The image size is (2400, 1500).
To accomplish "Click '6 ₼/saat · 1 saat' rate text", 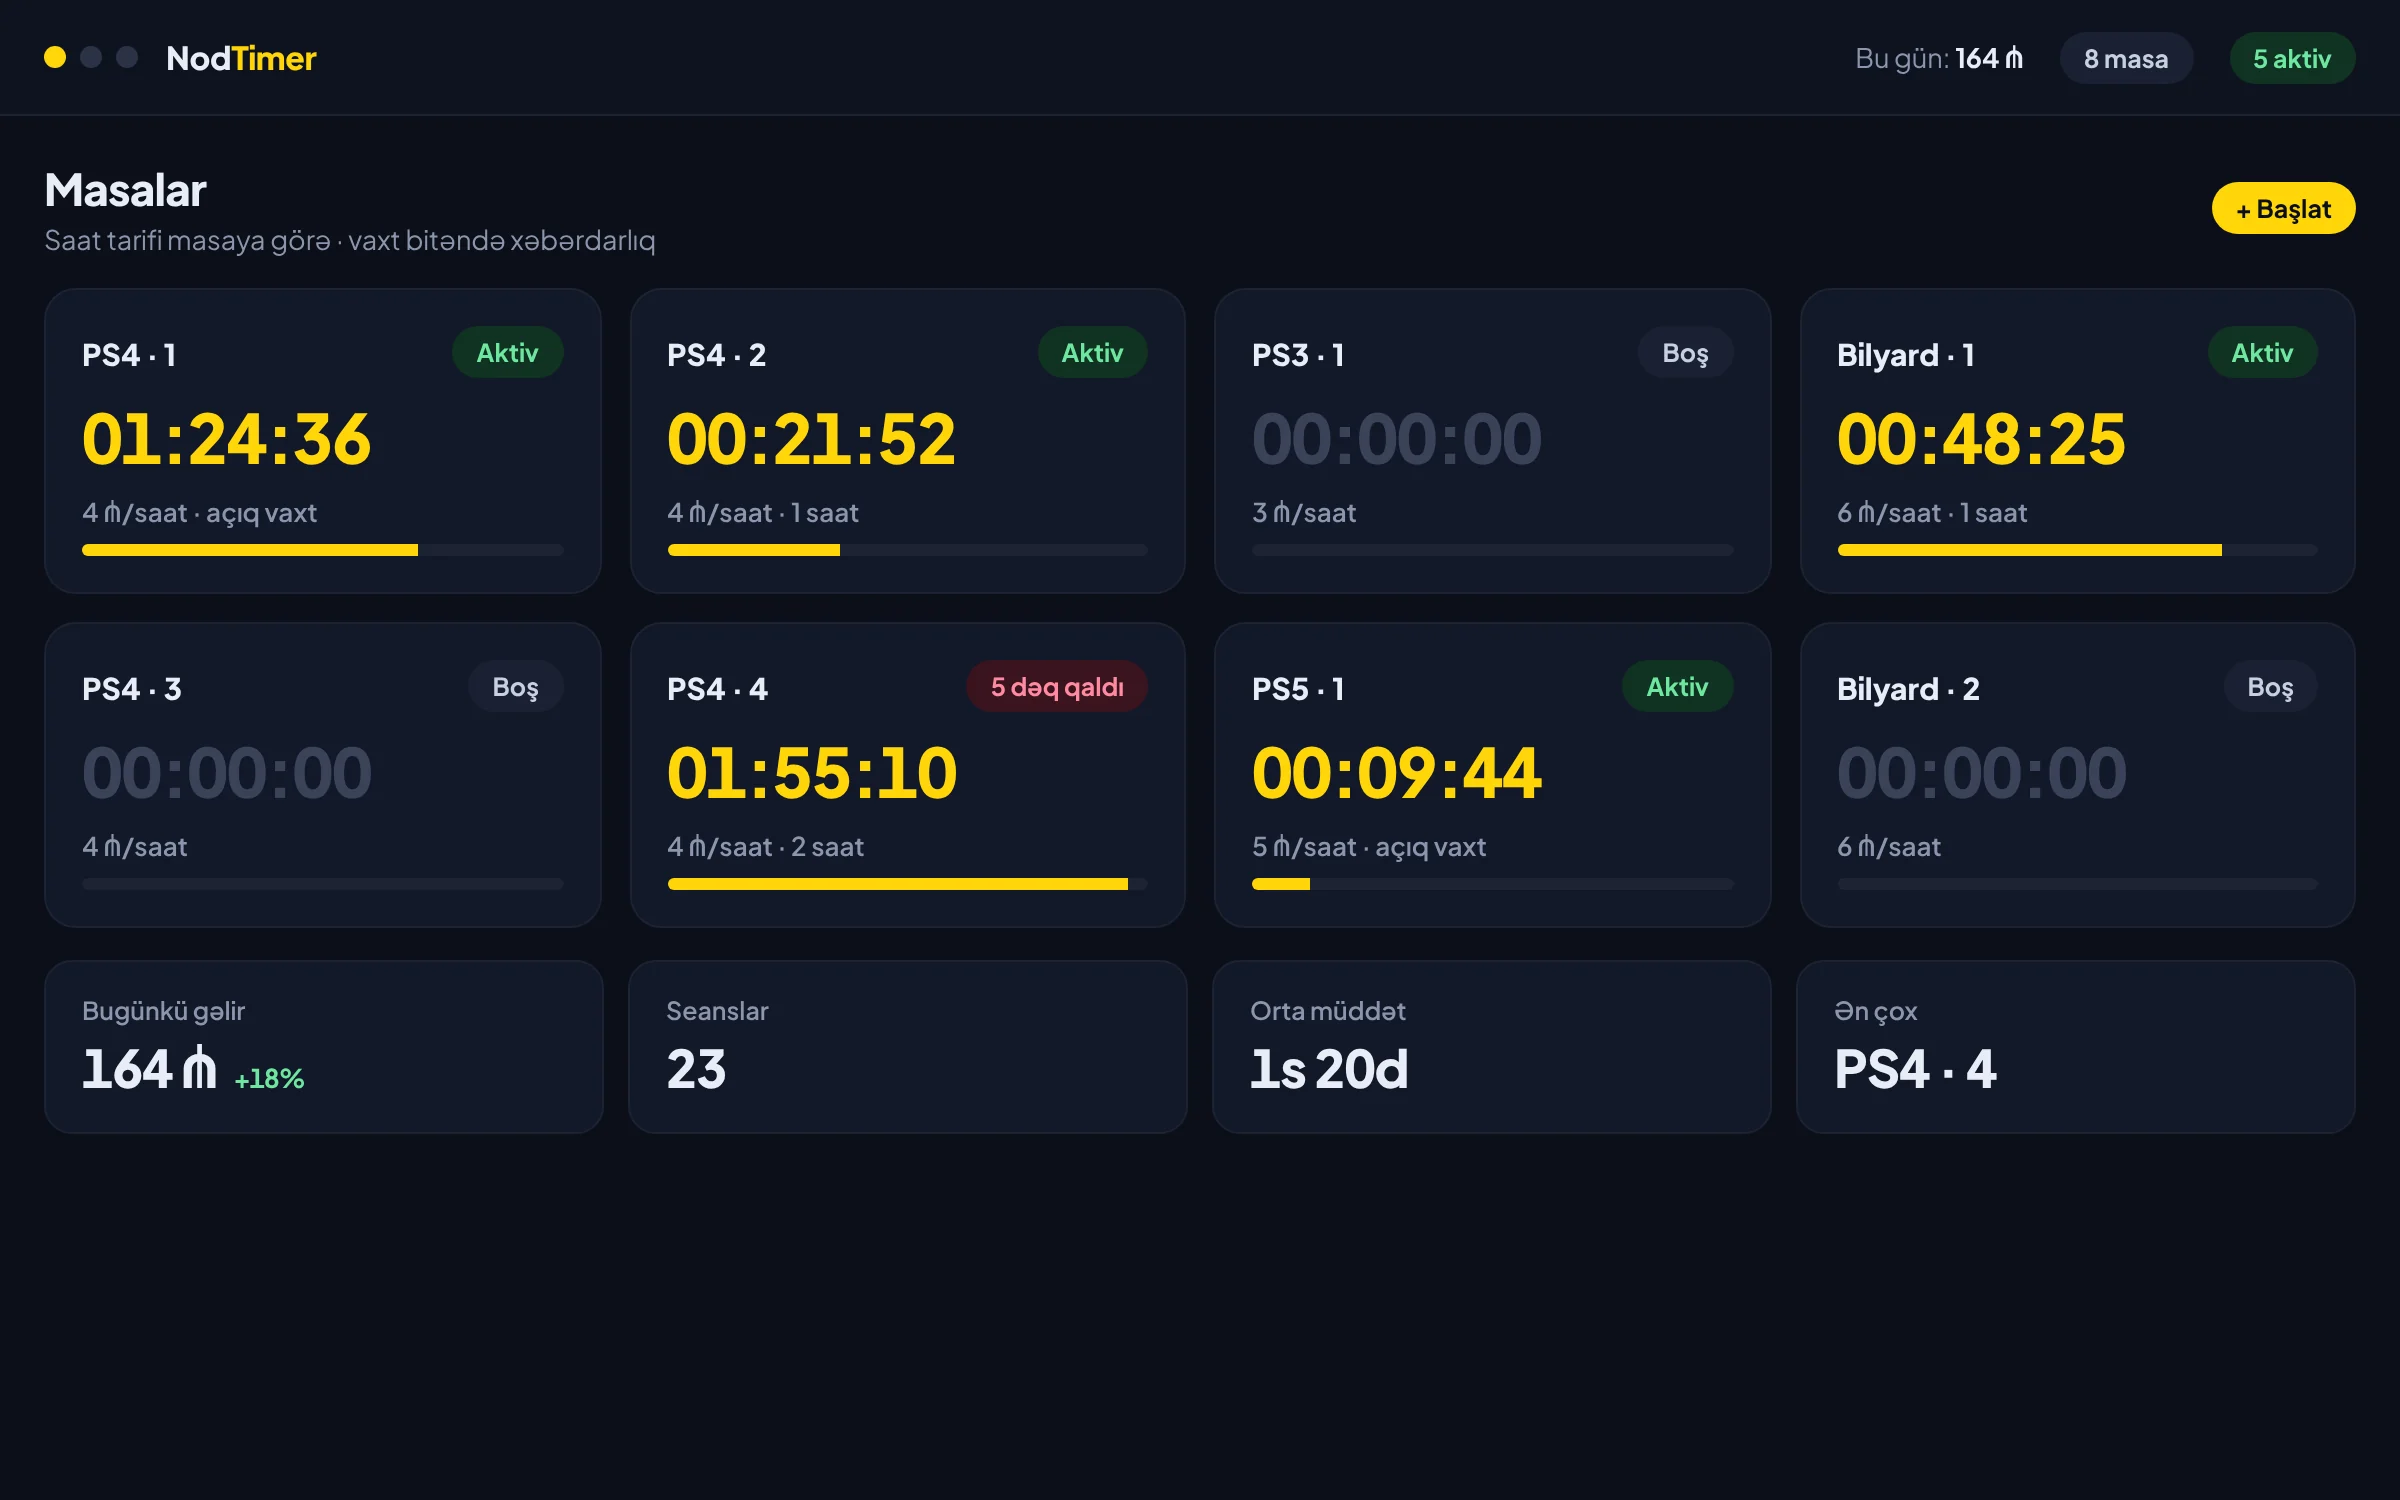I will tap(1932, 513).
